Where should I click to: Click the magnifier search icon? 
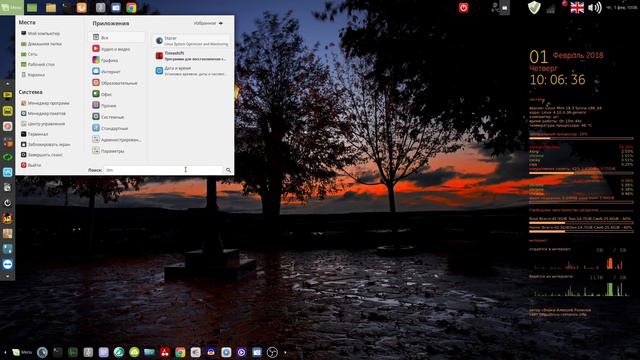pyautogui.click(x=228, y=170)
